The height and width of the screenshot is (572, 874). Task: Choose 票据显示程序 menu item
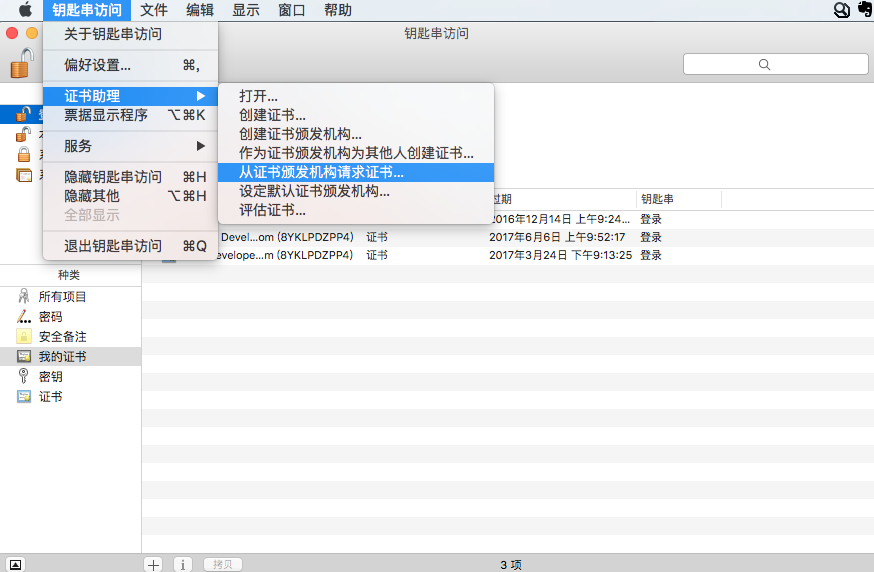coord(130,115)
